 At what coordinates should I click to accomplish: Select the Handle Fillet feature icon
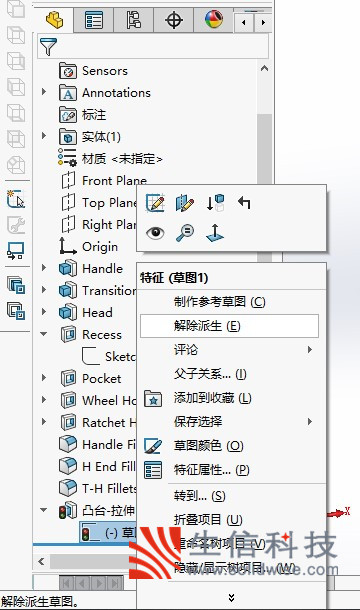[68, 444]
